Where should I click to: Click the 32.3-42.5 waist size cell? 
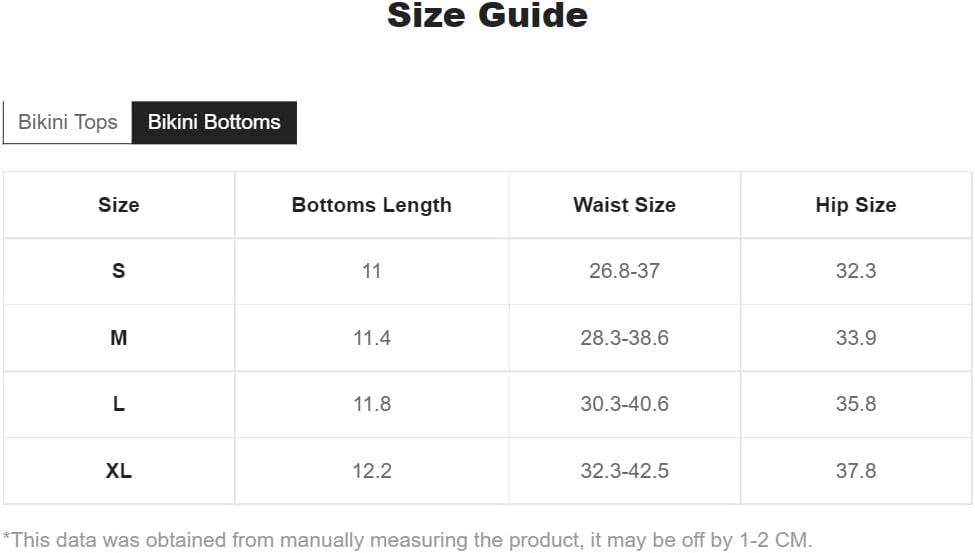[624, 470]
